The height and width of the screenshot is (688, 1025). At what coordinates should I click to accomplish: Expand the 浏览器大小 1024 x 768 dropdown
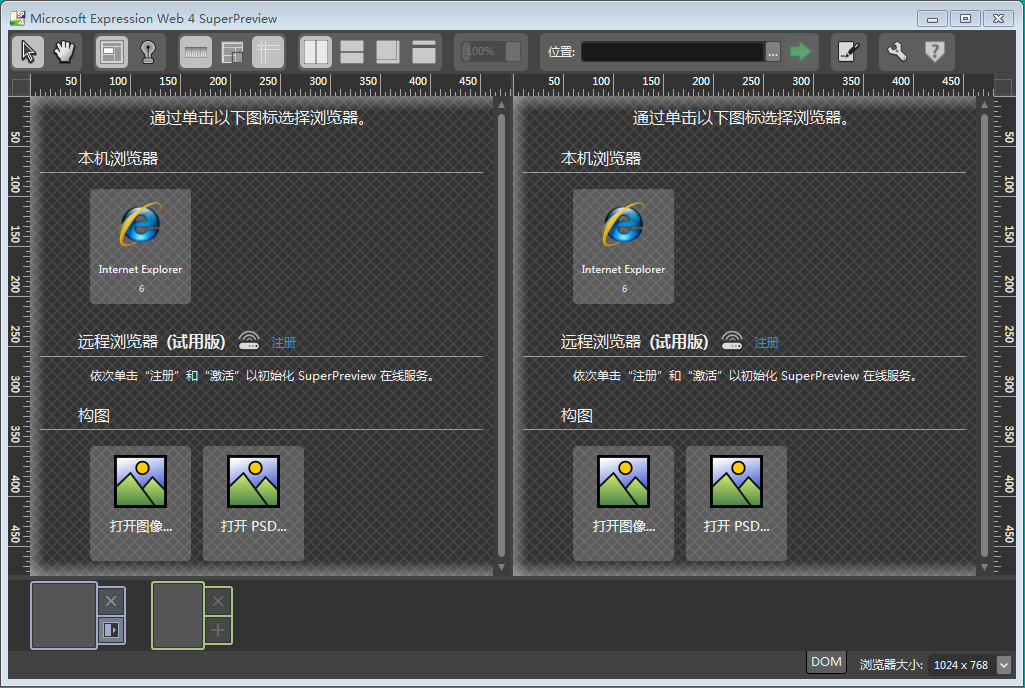coord(1004,665)
